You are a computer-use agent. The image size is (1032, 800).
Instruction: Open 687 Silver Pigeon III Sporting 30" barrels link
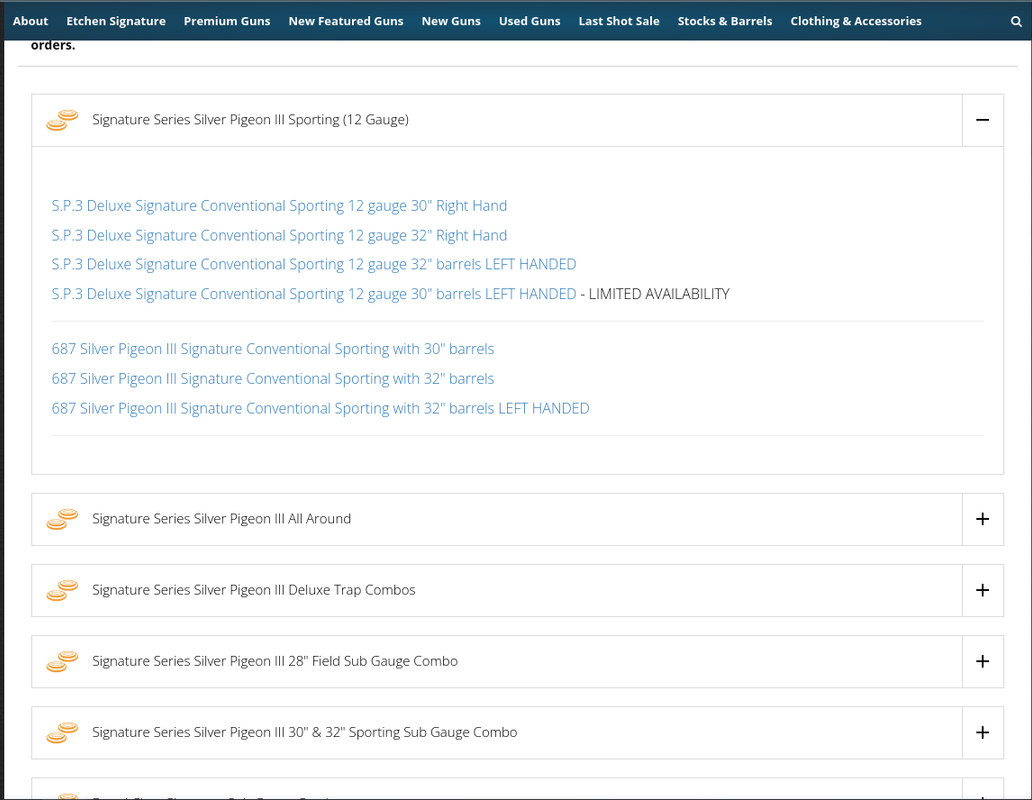click(272, 349)
